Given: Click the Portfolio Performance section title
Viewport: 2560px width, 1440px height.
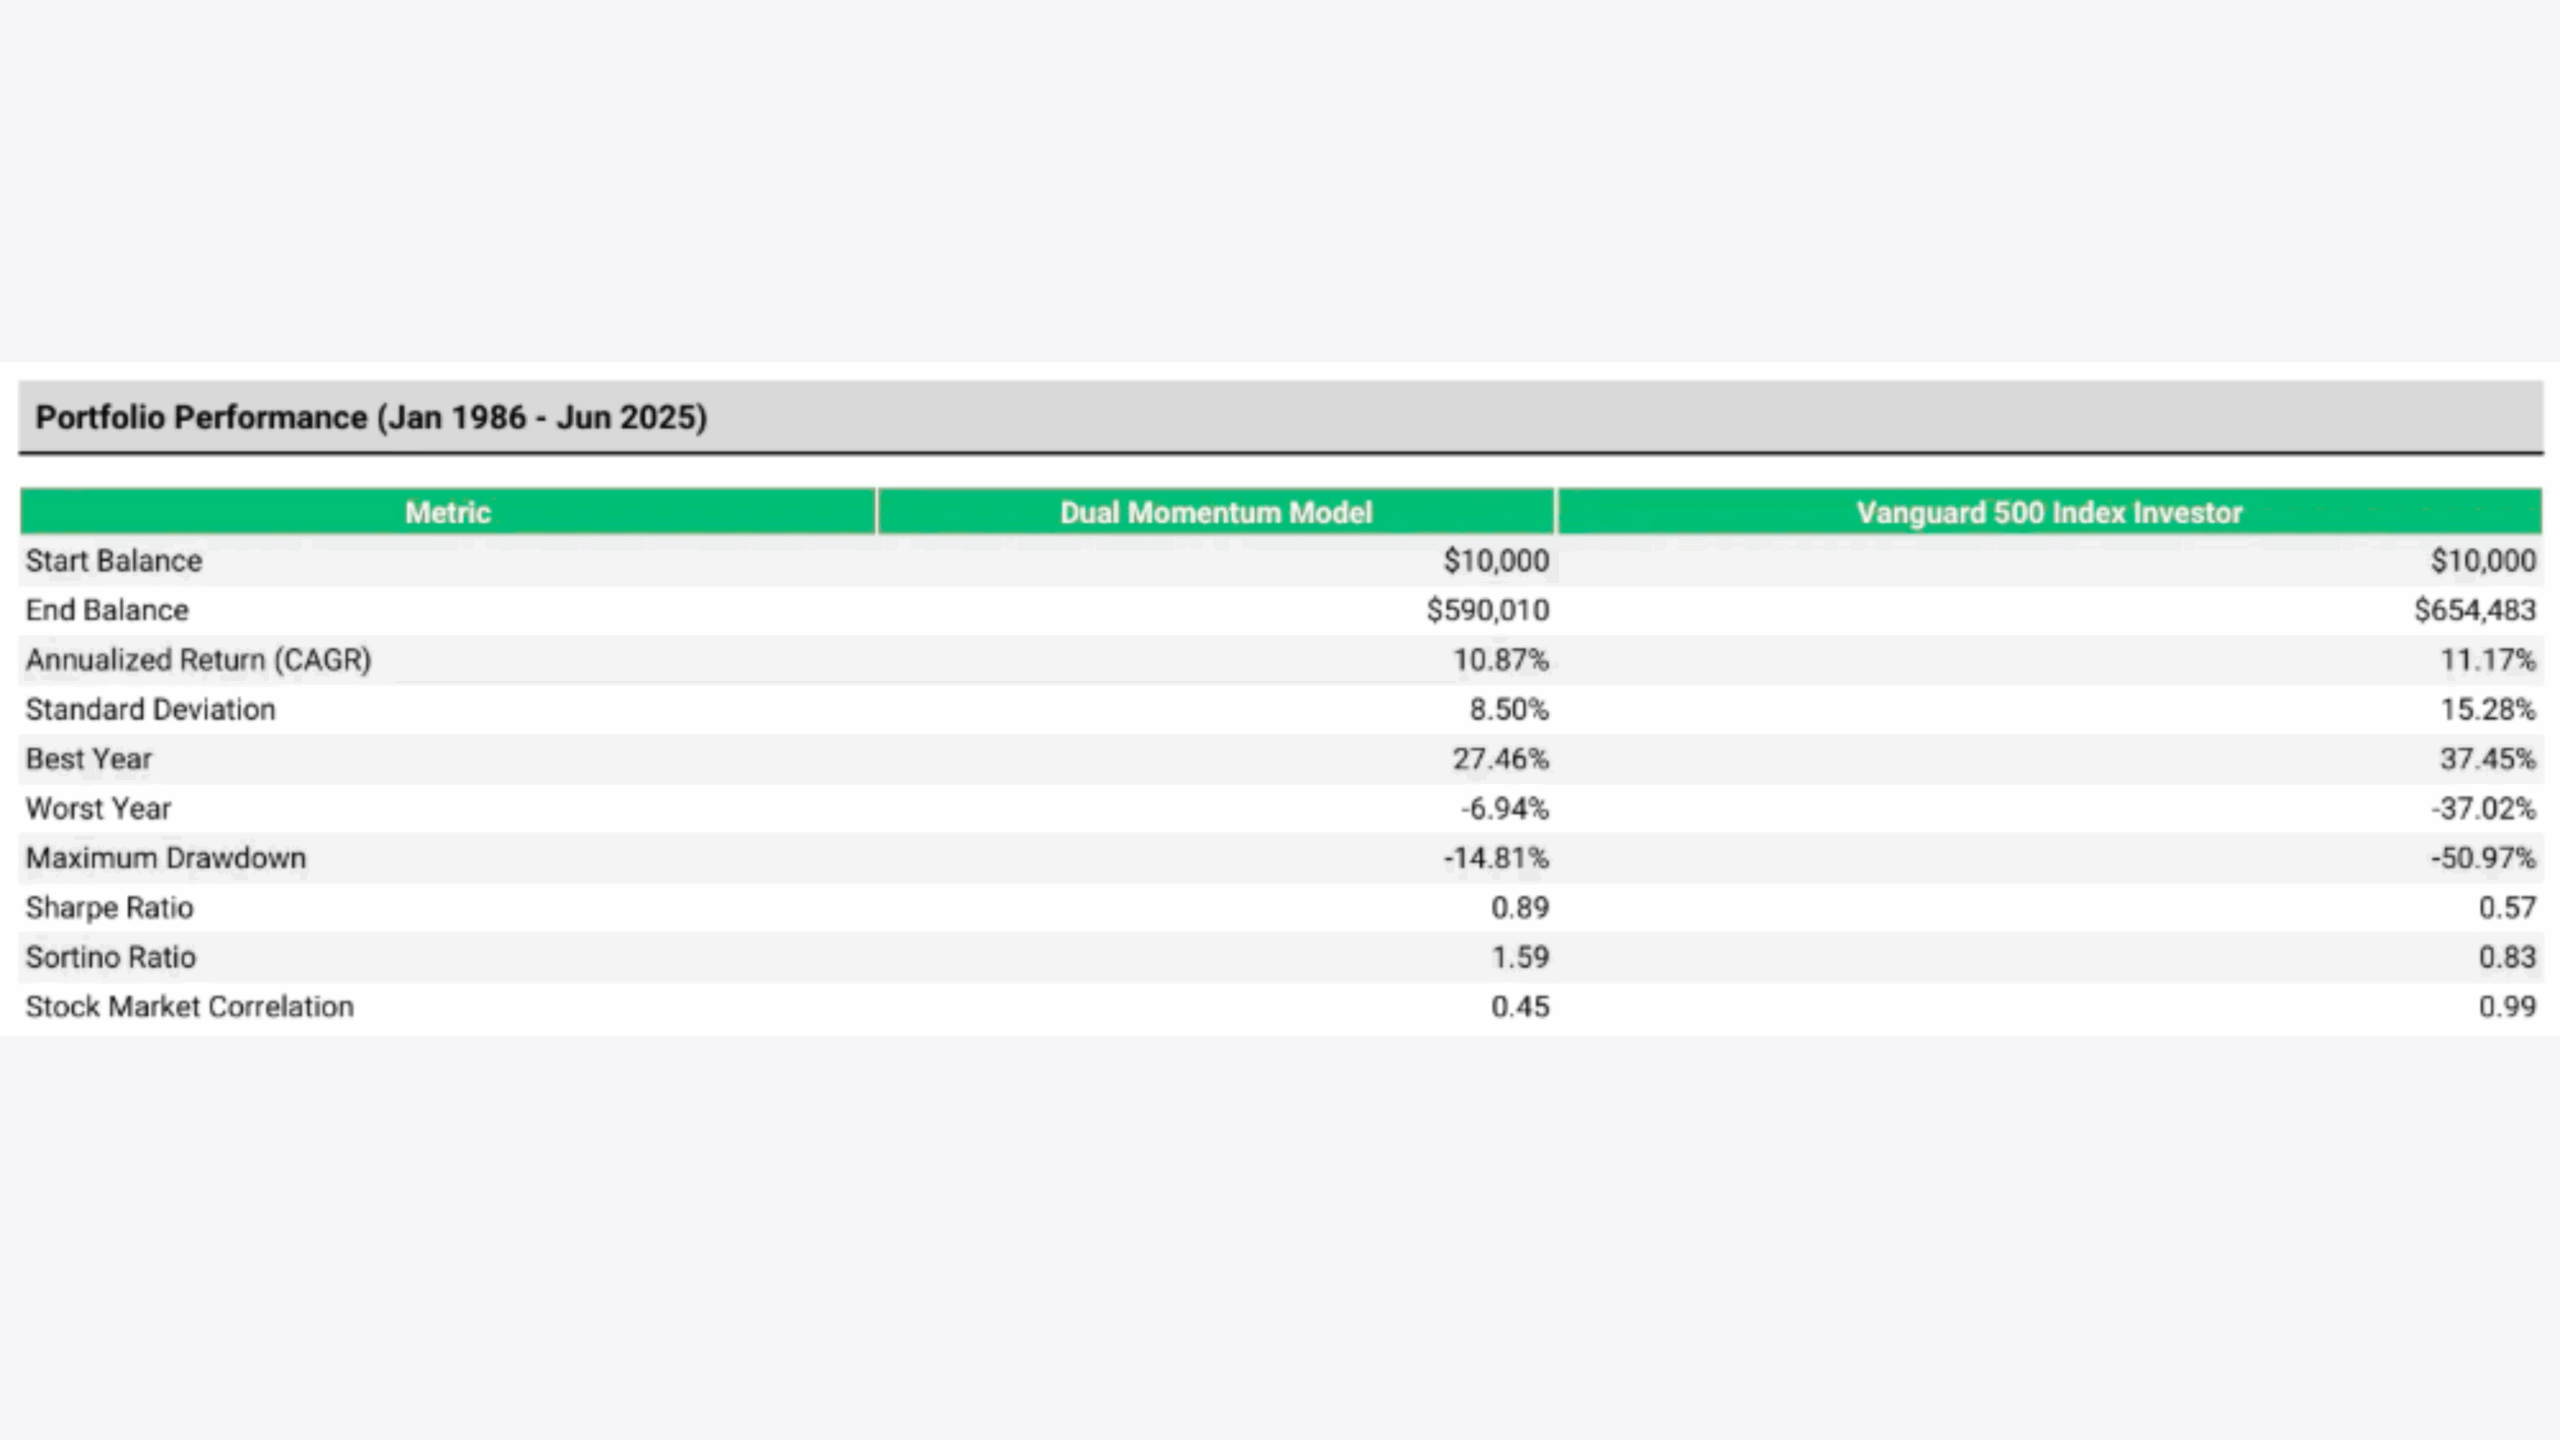Looking at the screenshot, I should [x=371, y=417].
